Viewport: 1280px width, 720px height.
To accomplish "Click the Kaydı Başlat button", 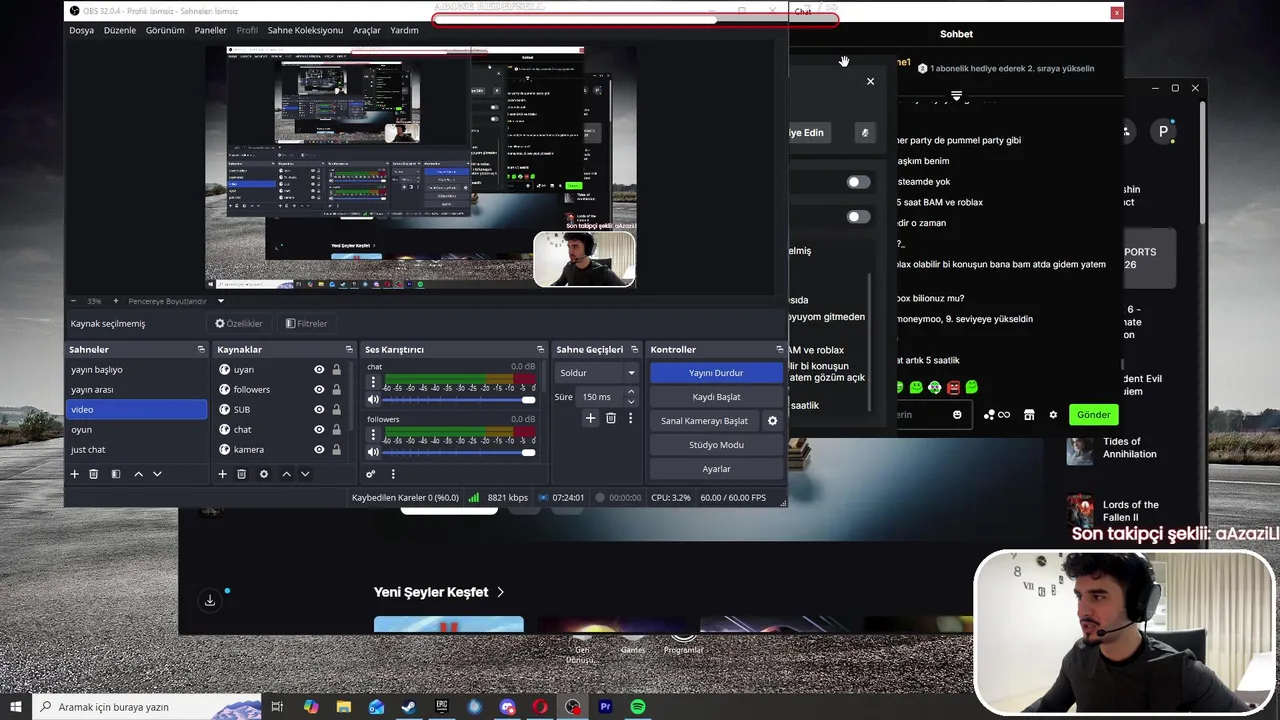I will pyautogui.click(x=716, y=397).
